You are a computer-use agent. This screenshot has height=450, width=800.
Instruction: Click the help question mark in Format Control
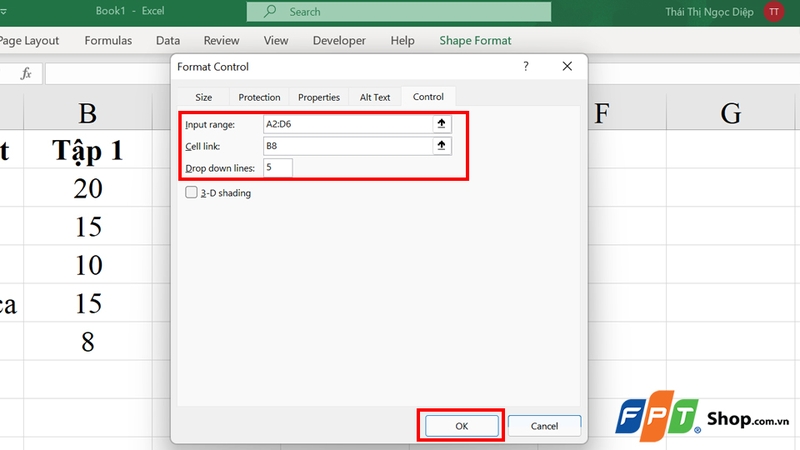tap(526, 66)
